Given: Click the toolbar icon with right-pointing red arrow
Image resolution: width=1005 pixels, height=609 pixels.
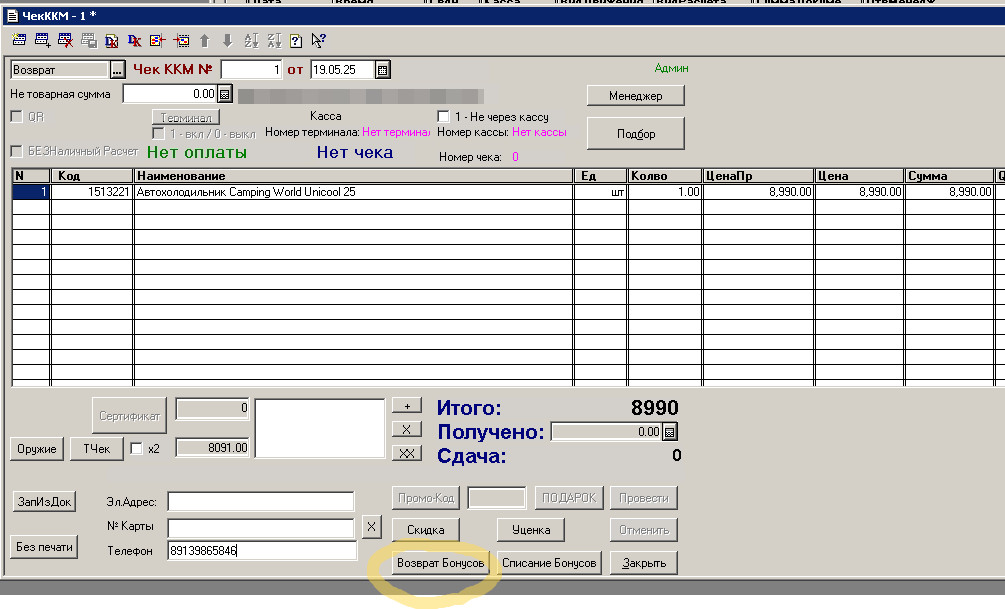Looking at the screenshot, I should click(x=181, y=40).
